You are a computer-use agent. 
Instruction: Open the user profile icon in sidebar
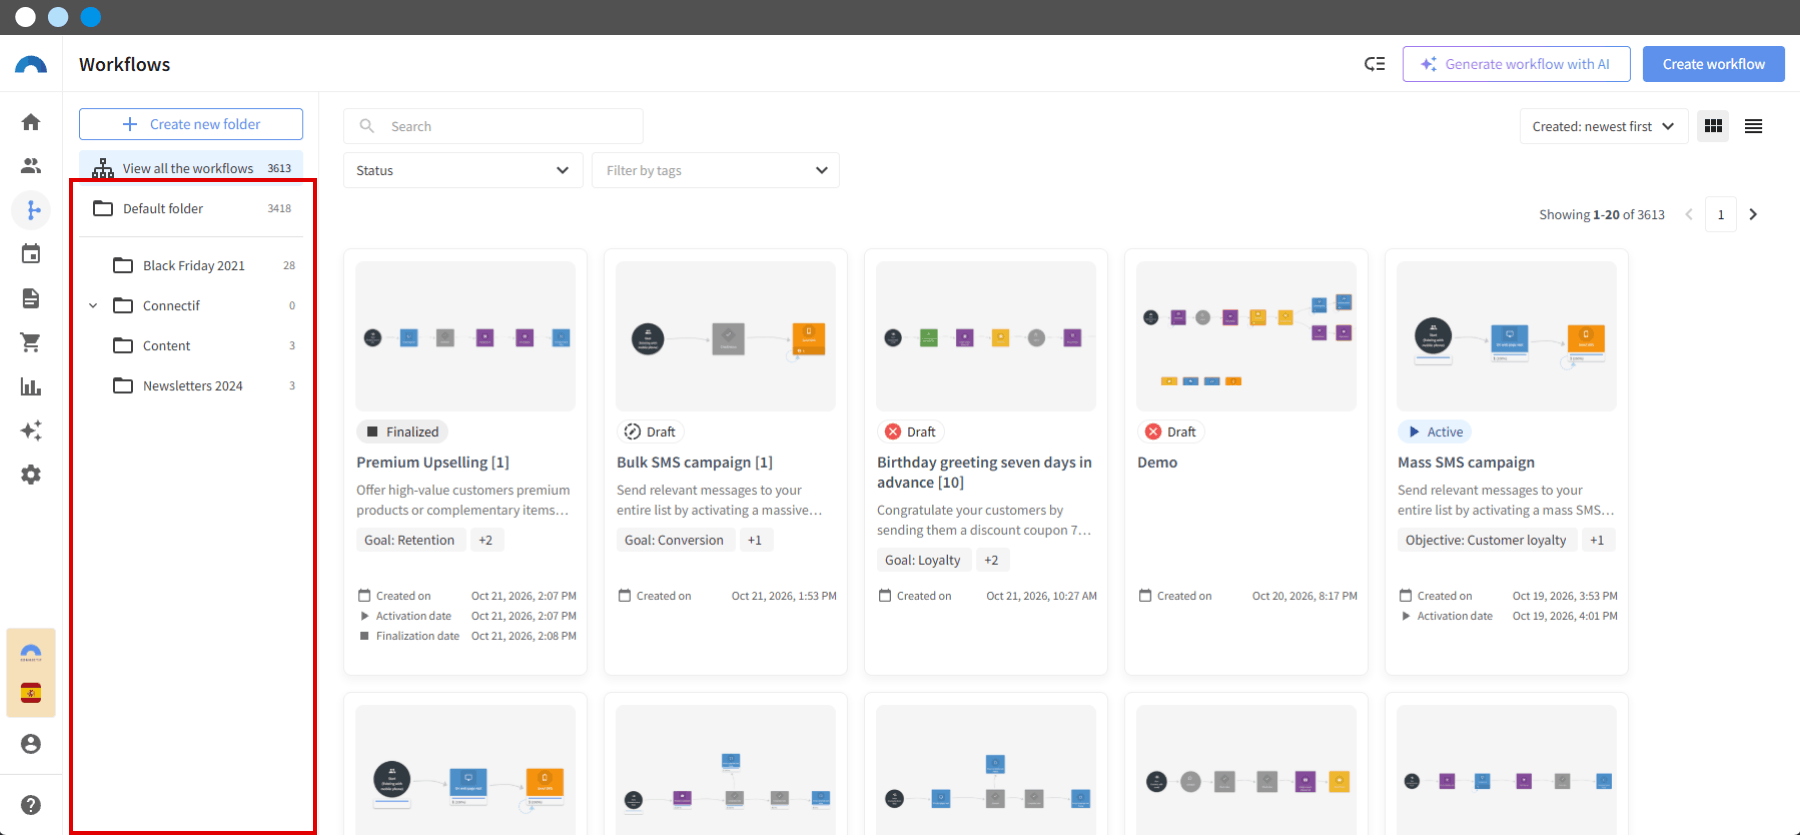(x=31, y=744)
